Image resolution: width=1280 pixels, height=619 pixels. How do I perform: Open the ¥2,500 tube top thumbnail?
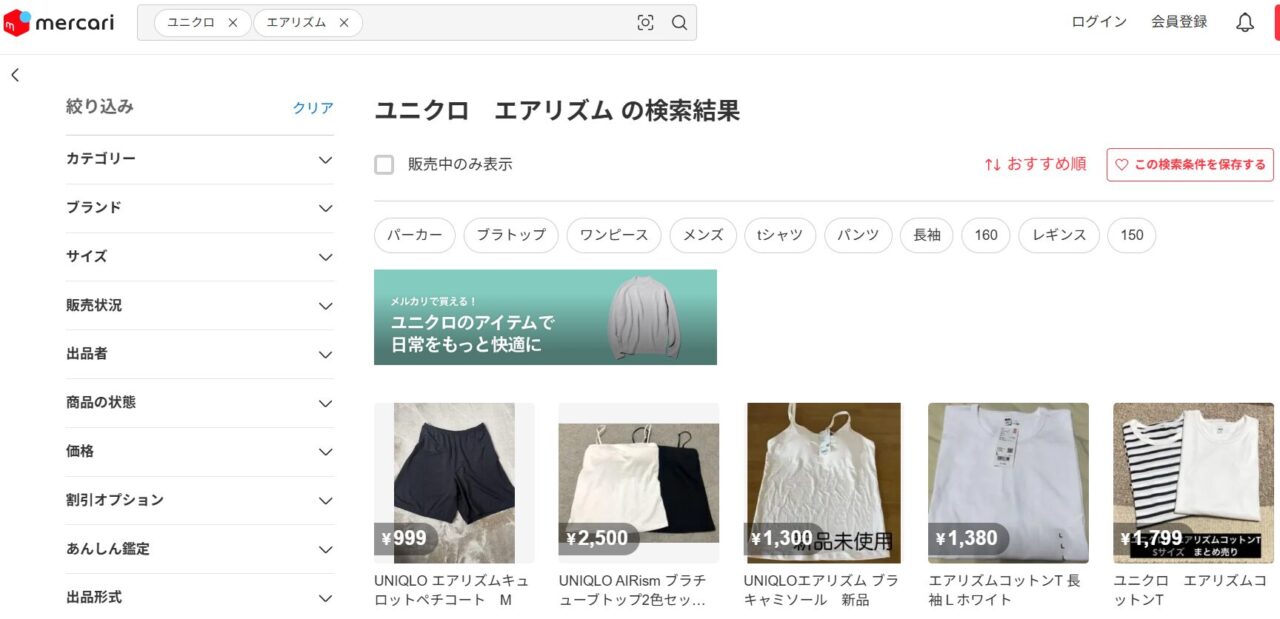639,483
